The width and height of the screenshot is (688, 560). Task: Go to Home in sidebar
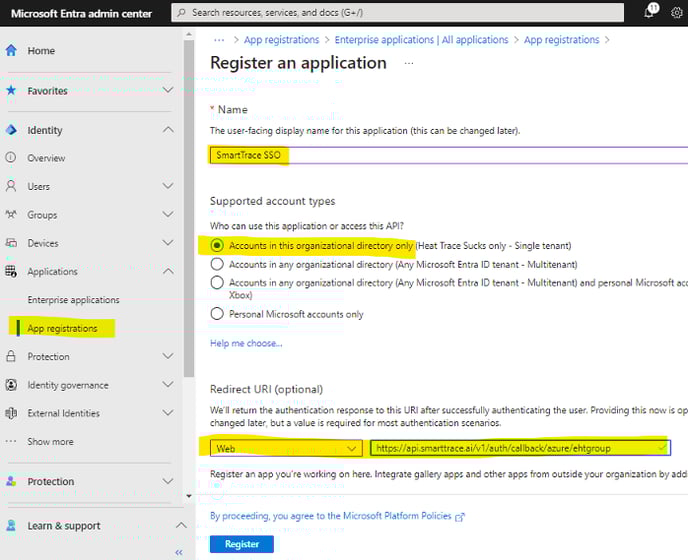point(41,50)
